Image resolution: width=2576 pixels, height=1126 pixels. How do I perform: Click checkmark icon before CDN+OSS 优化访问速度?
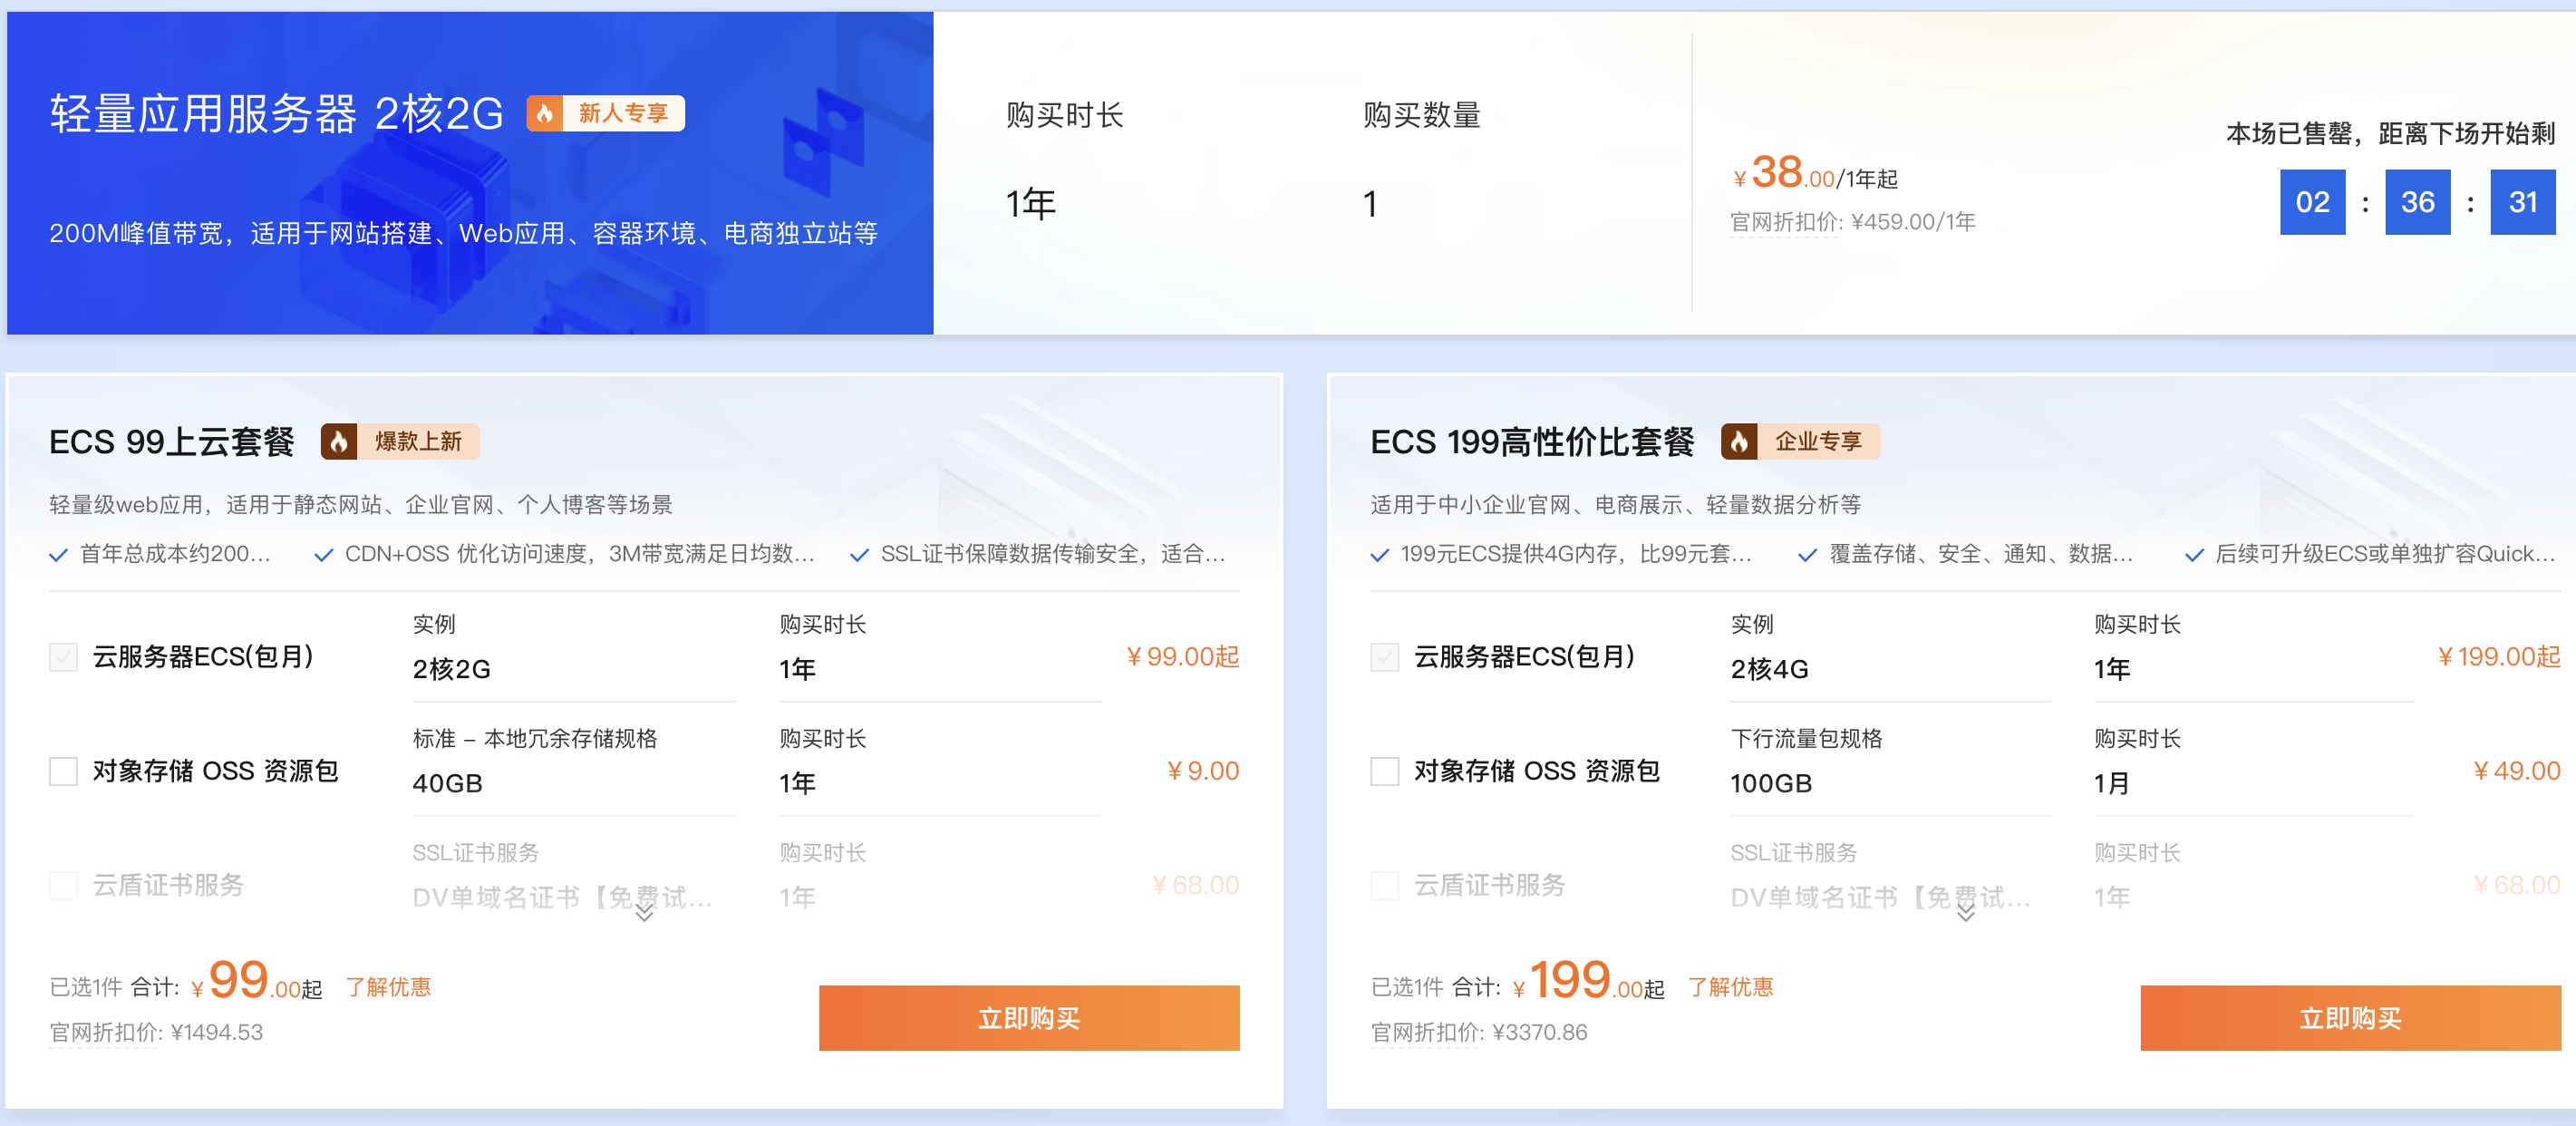[x=323, y=555]
